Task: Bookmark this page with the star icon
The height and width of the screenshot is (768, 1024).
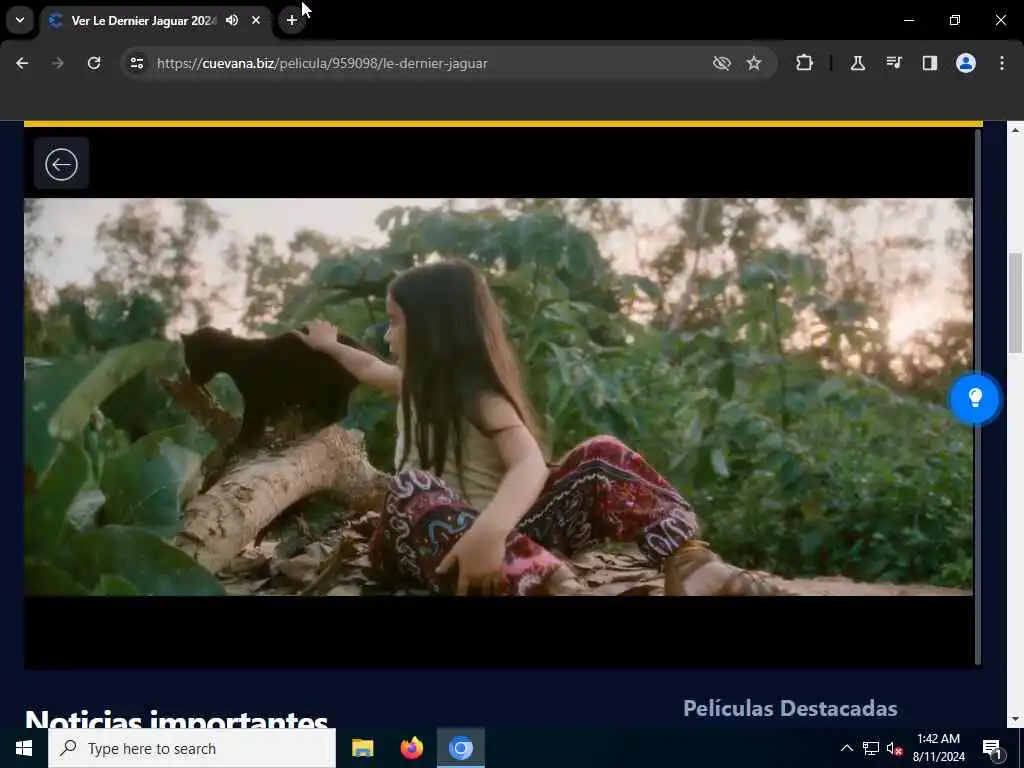Action: point(754,63)
